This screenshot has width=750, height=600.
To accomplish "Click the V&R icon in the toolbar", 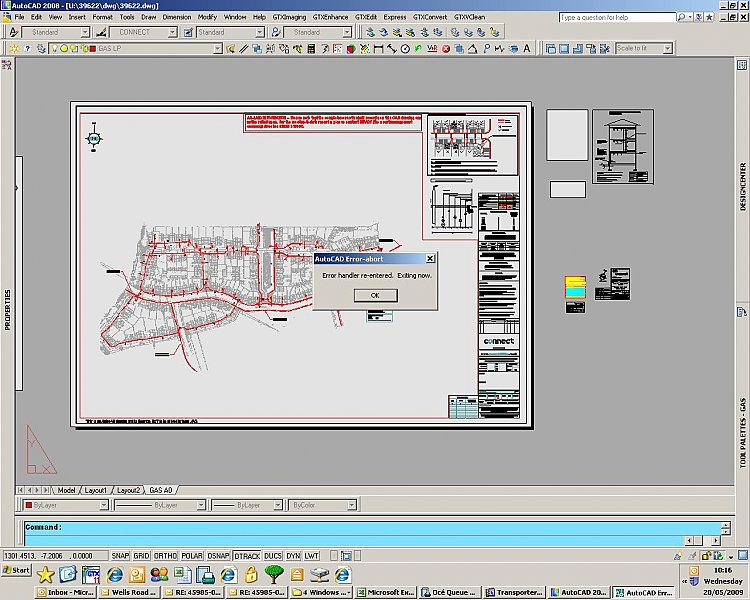I will (x=432, y=48).
